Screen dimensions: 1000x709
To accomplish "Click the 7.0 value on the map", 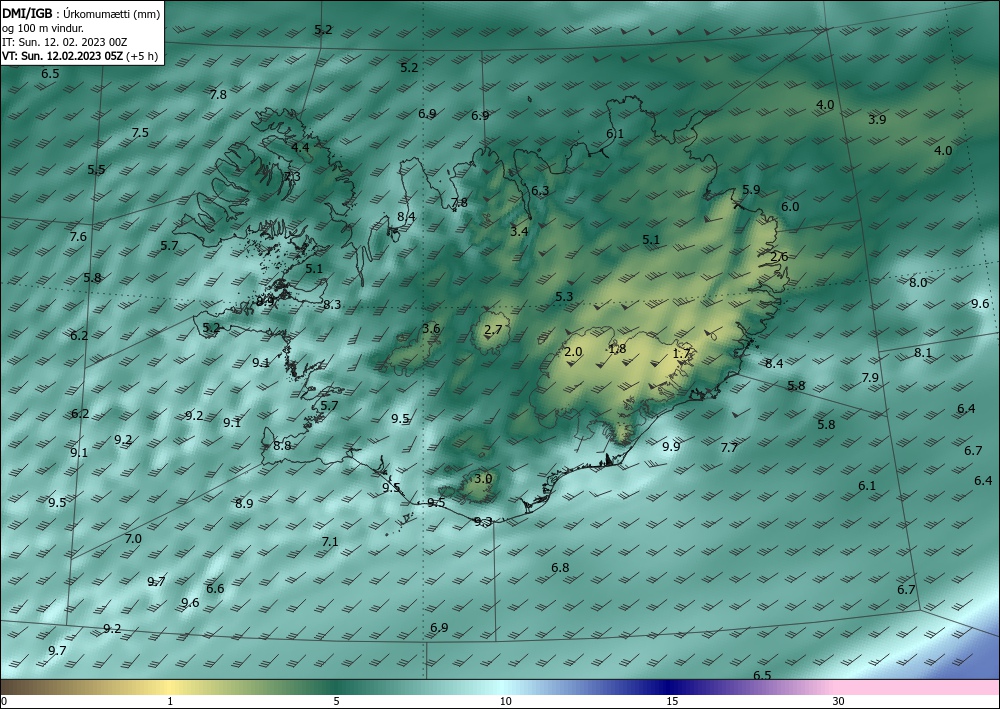I will point(133,539).
